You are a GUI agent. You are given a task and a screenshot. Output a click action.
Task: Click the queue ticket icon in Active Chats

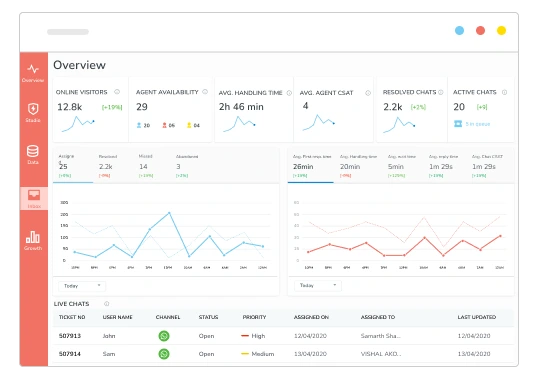point(458,124)
